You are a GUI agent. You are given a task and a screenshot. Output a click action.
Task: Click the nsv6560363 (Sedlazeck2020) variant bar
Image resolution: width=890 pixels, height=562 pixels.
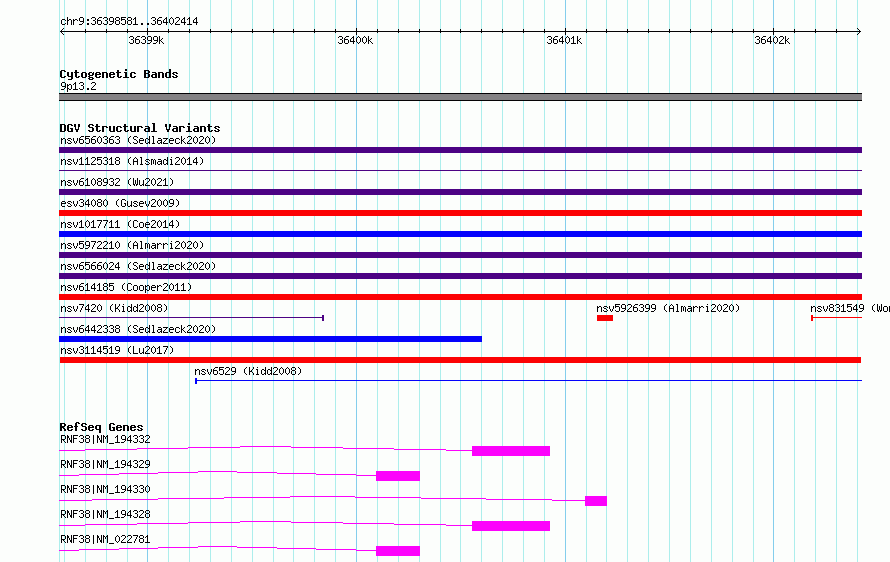(460, 150)
